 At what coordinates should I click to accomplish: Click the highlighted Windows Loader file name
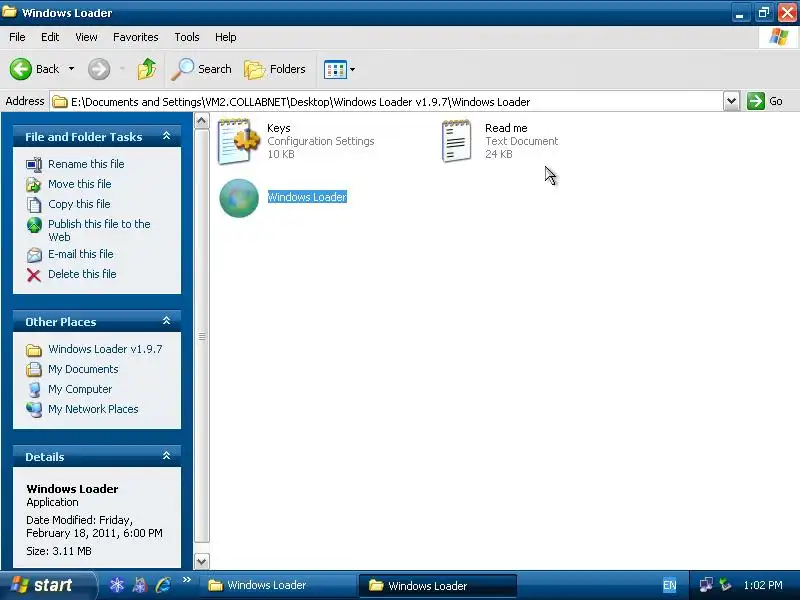tap(307, 197)
